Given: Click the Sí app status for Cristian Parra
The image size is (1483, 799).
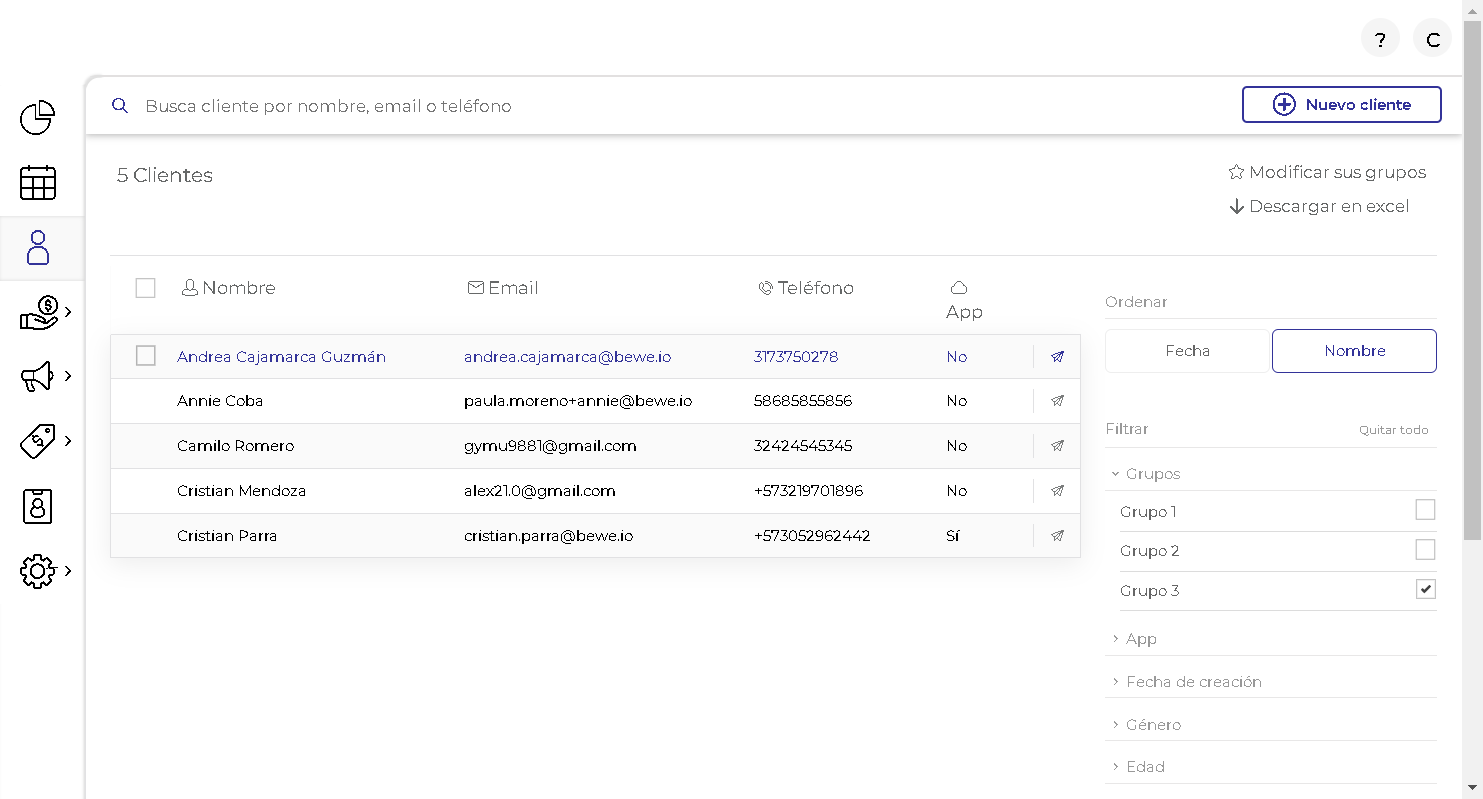Looking at the screenshot, I should [952, 536].
